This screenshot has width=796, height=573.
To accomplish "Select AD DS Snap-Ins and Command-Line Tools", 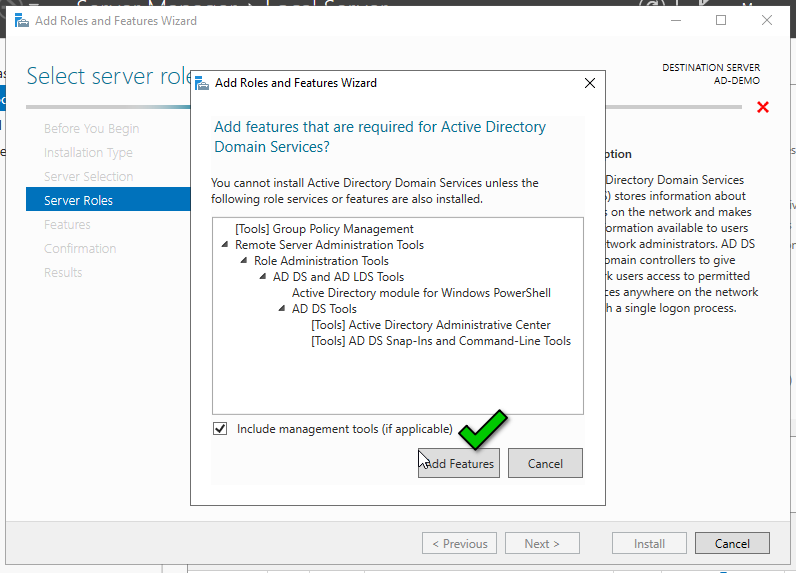I will pyautogui.click(x=441, y=341).
